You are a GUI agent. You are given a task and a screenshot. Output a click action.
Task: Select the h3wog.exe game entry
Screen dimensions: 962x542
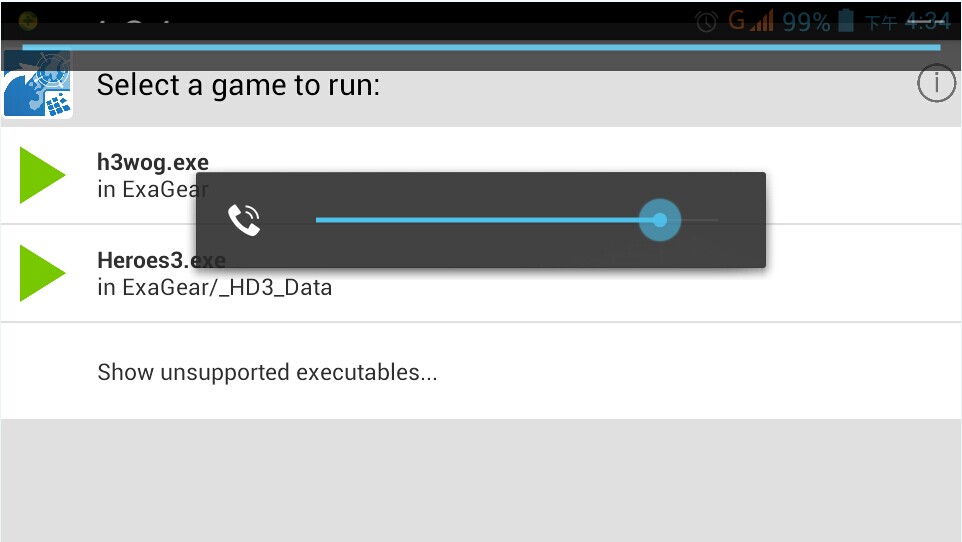481,175
